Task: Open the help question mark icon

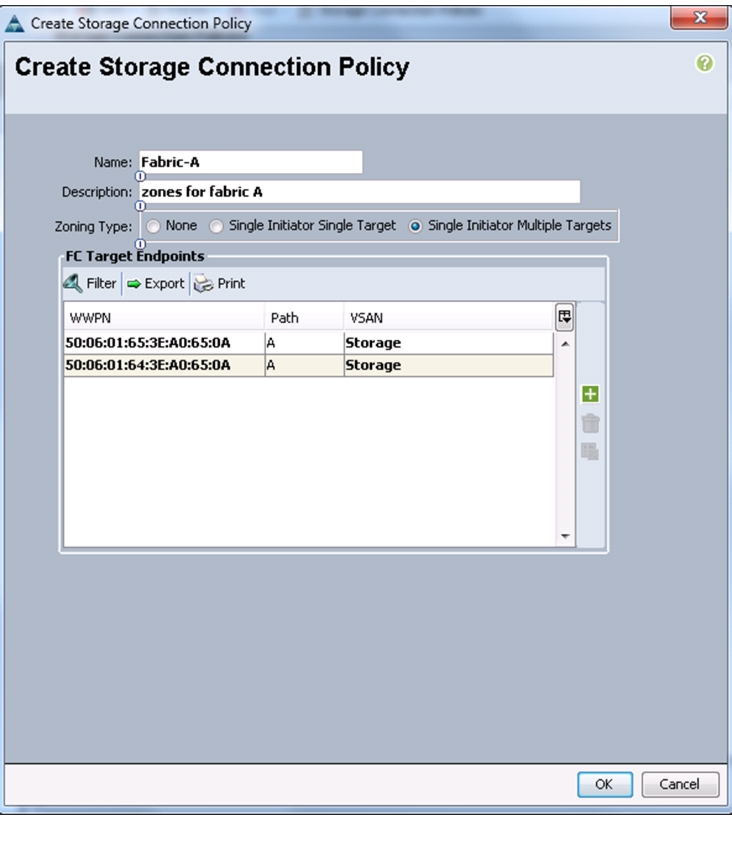Action: click(704, 64)
